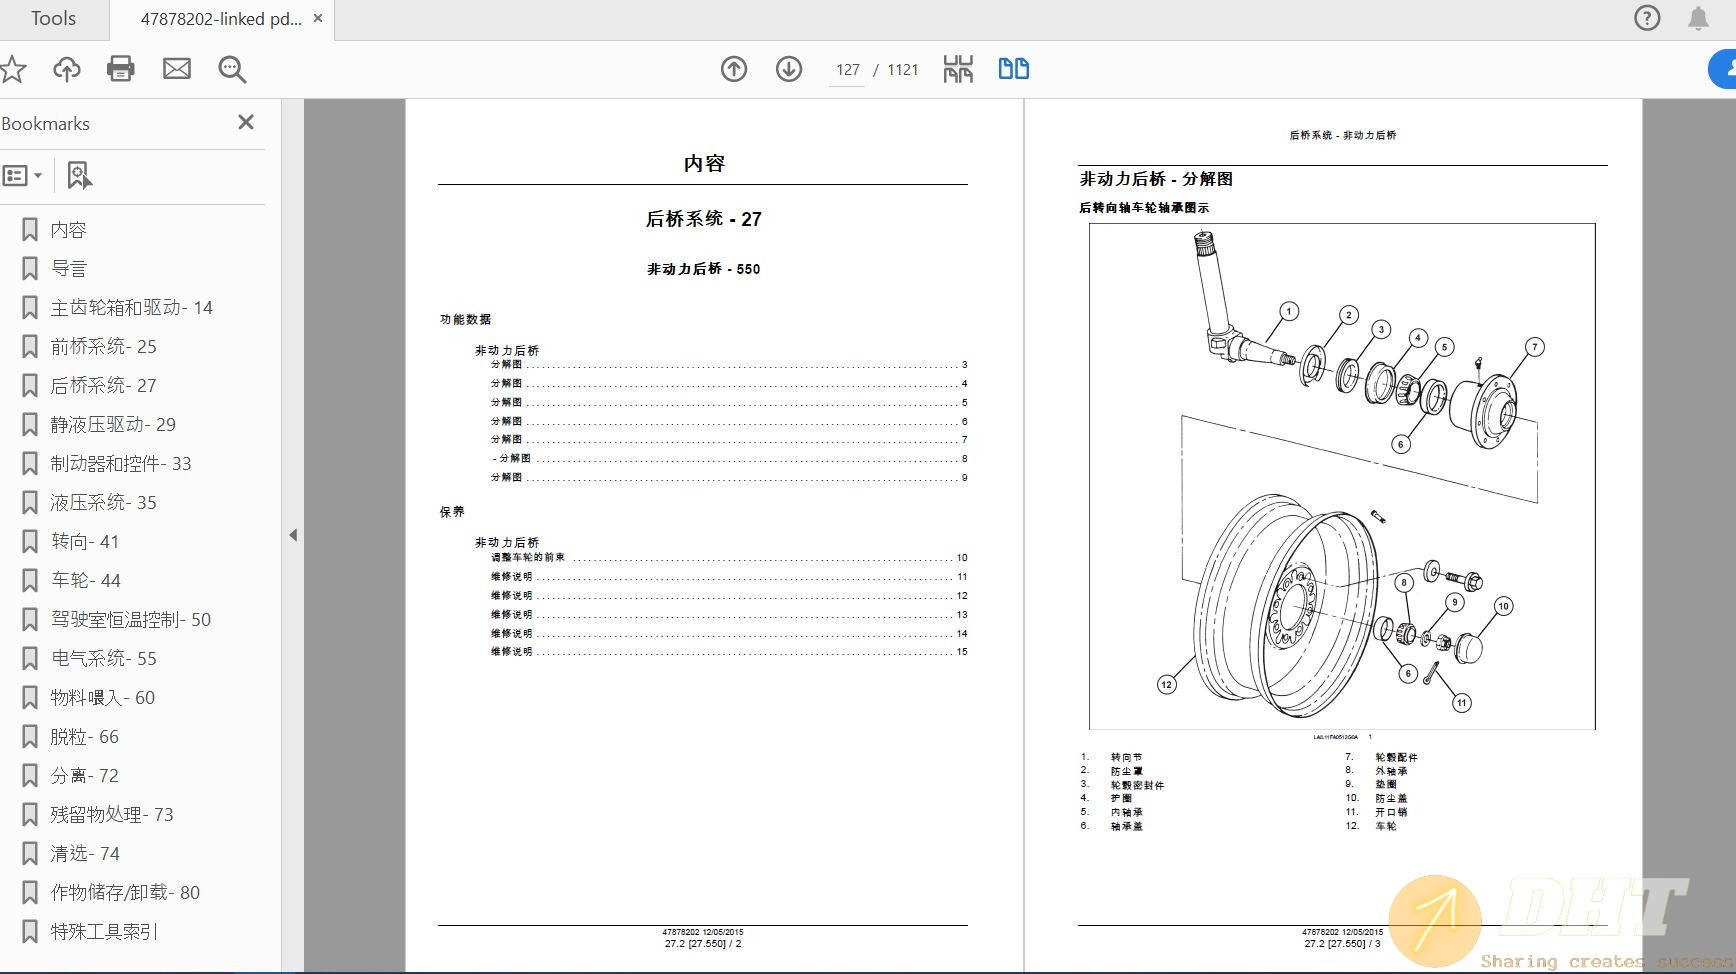Open the Tools tab
Viewport: 1736px width, 974px height.
[53, 18]
